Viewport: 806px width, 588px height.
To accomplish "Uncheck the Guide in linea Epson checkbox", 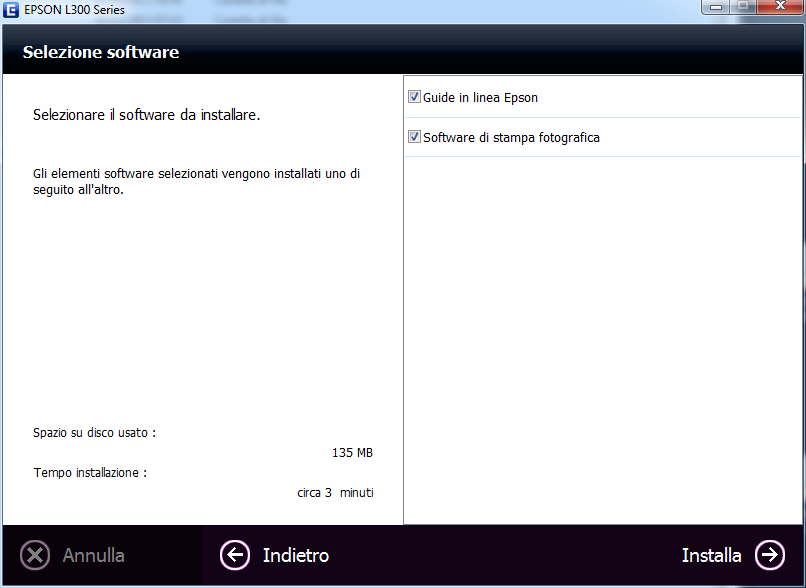I will point(414,98).
